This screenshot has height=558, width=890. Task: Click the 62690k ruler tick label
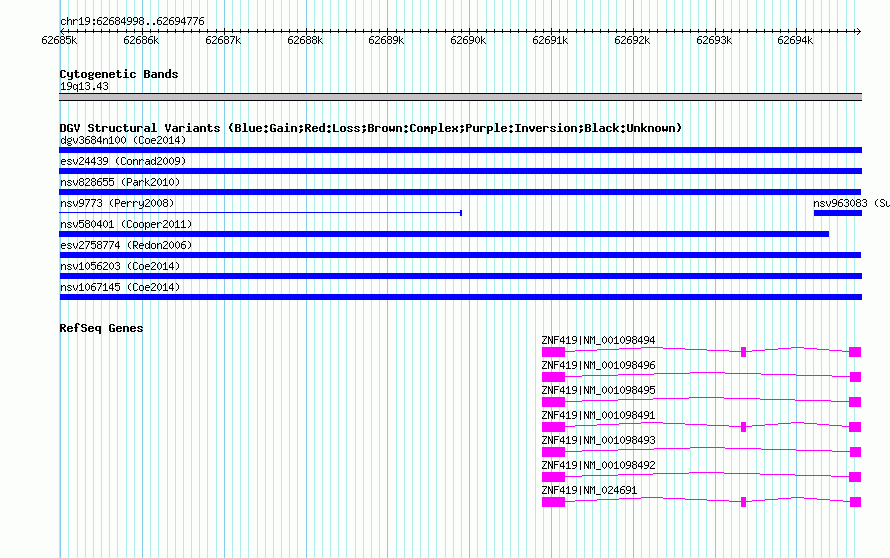(468, 40)
